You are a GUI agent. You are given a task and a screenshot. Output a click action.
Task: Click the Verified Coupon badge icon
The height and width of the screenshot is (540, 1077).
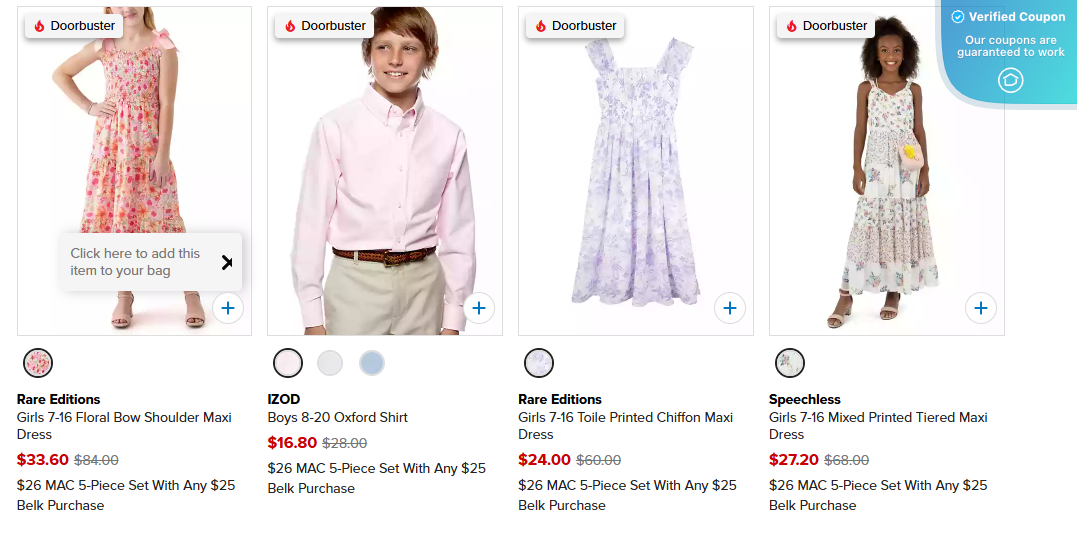1010,80
